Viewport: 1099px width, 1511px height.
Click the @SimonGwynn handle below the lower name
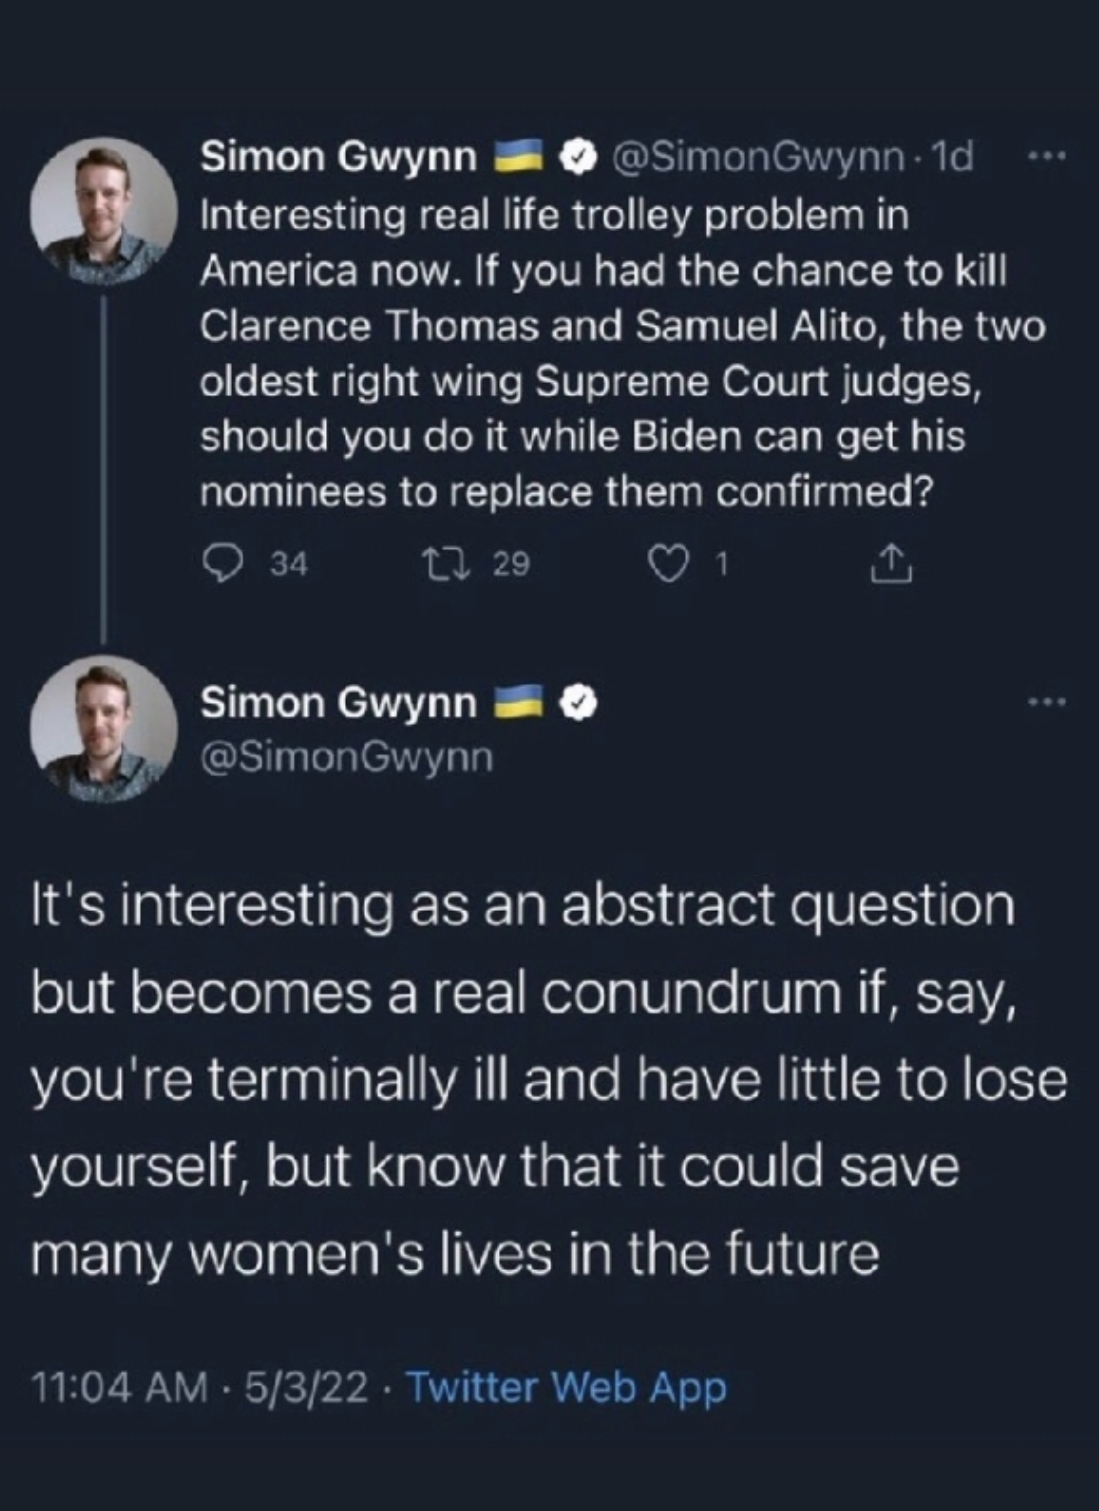pyautogui.click(x=347, y=757)
